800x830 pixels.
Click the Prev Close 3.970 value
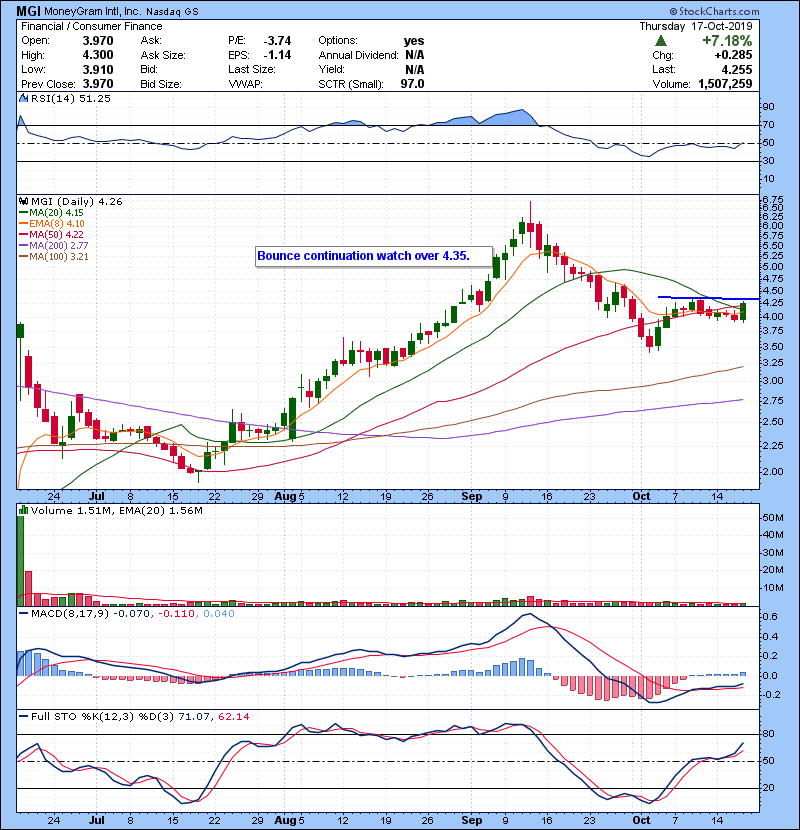click(98, 84)
